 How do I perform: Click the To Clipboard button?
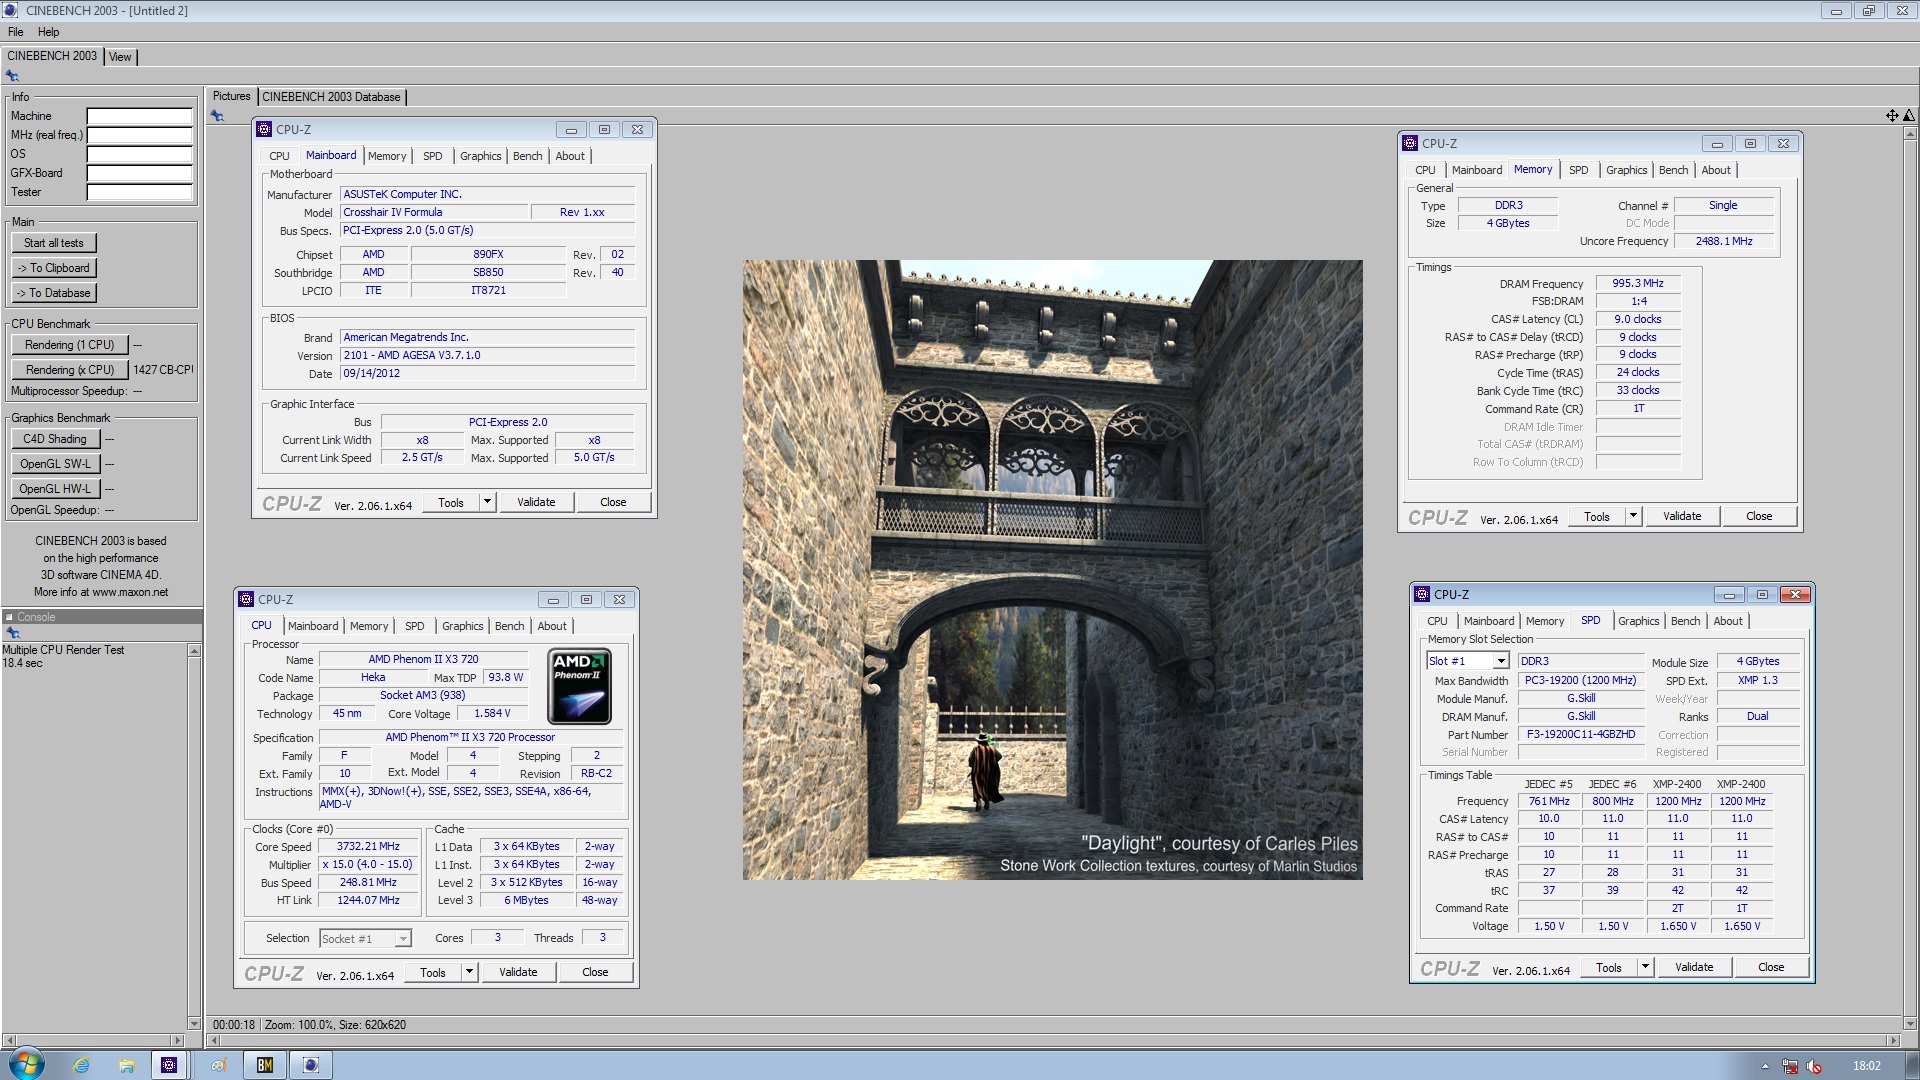[54, 268]
